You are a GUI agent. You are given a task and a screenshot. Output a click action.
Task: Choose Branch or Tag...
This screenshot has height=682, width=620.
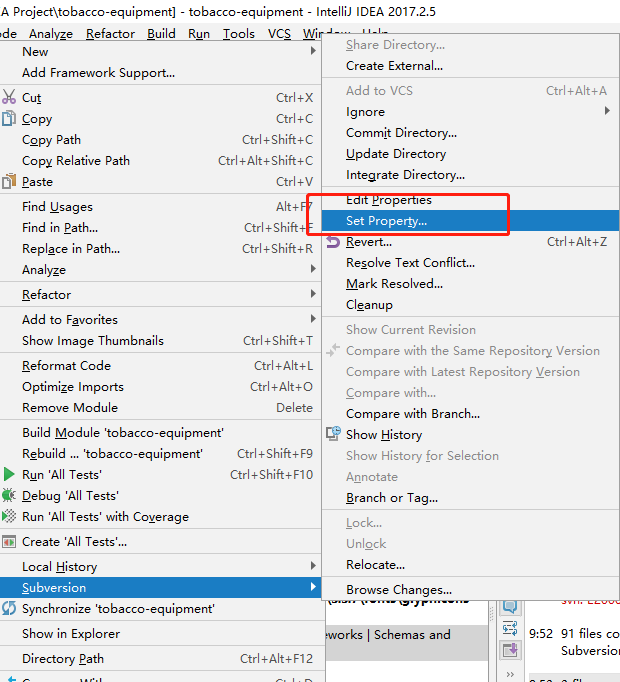pos(471,498)
